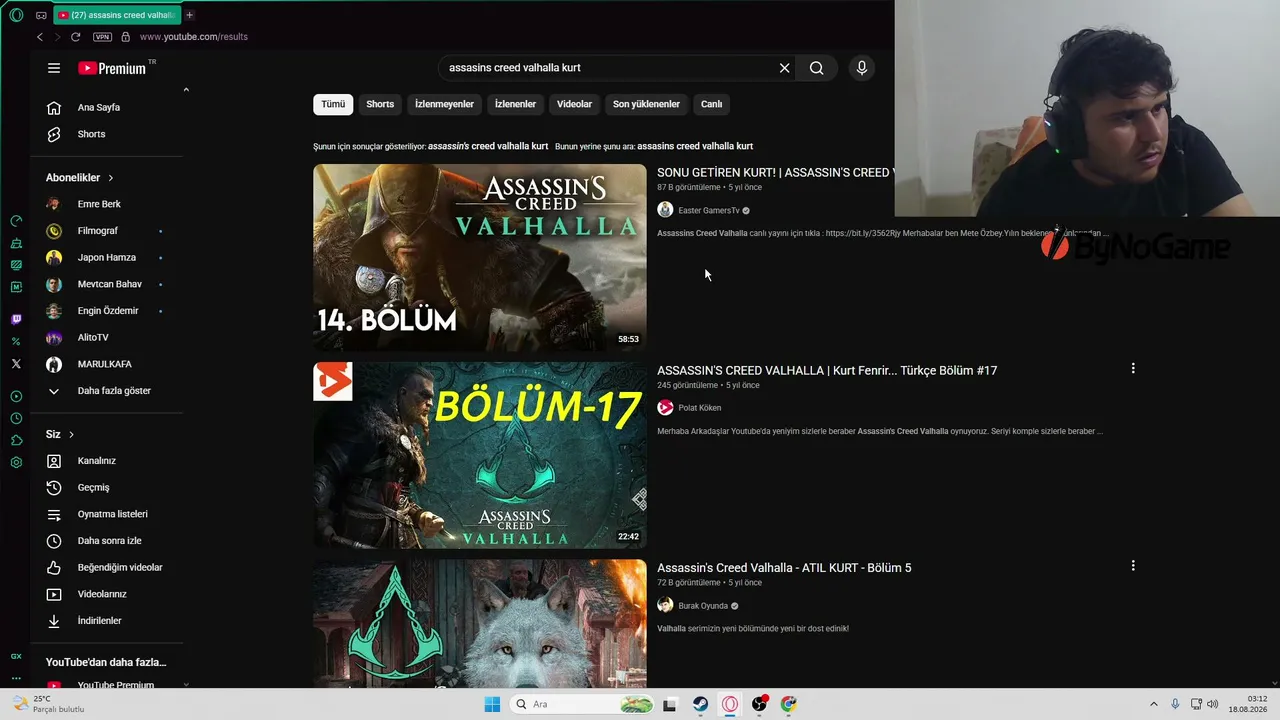Select the İzlenmeyenler filter chip
Image resolution: width=1280 pixels, height=720 pixels.
click(444, 104)
